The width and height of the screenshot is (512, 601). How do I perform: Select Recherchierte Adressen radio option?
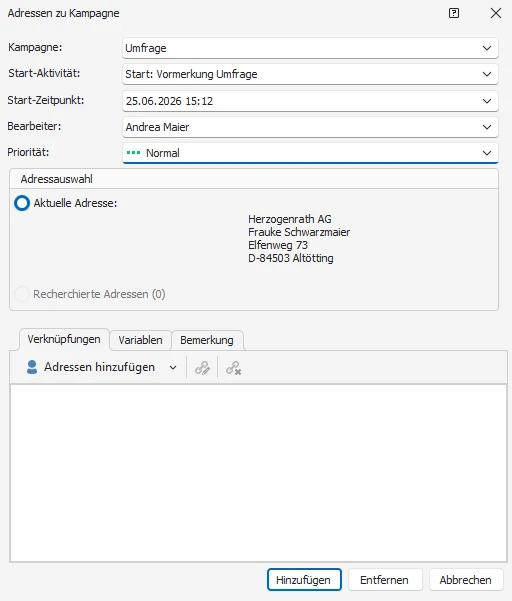22,294
